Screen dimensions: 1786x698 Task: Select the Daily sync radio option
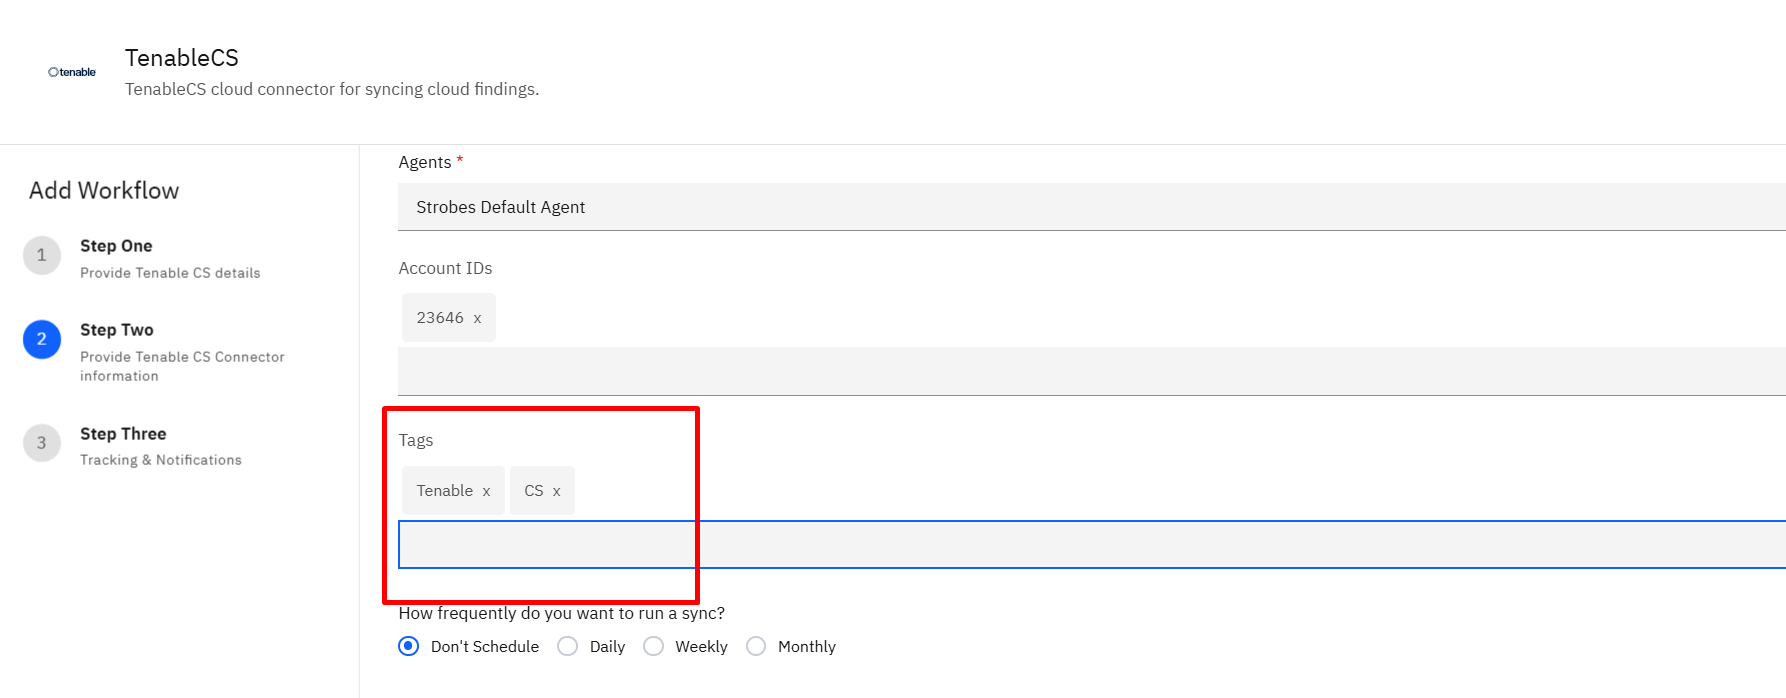pyautogui.click(x=567, y=646)
